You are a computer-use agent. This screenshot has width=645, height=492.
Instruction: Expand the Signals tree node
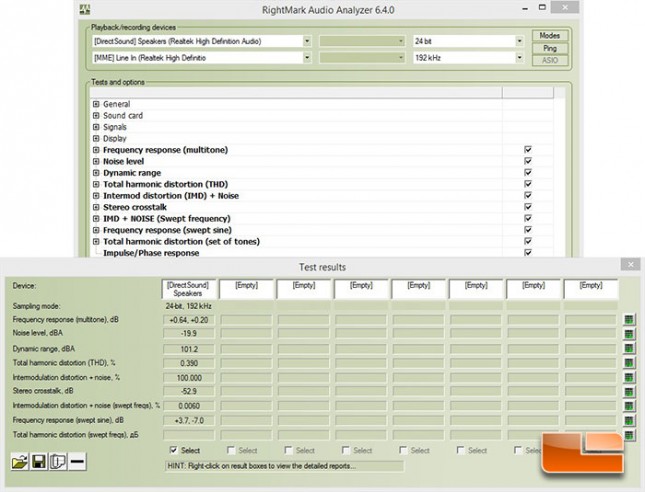[x=96, y=127]
